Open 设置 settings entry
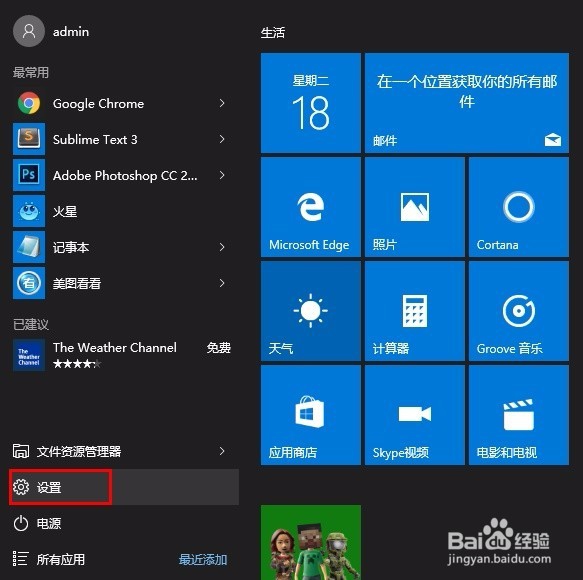 pos(123,487)
